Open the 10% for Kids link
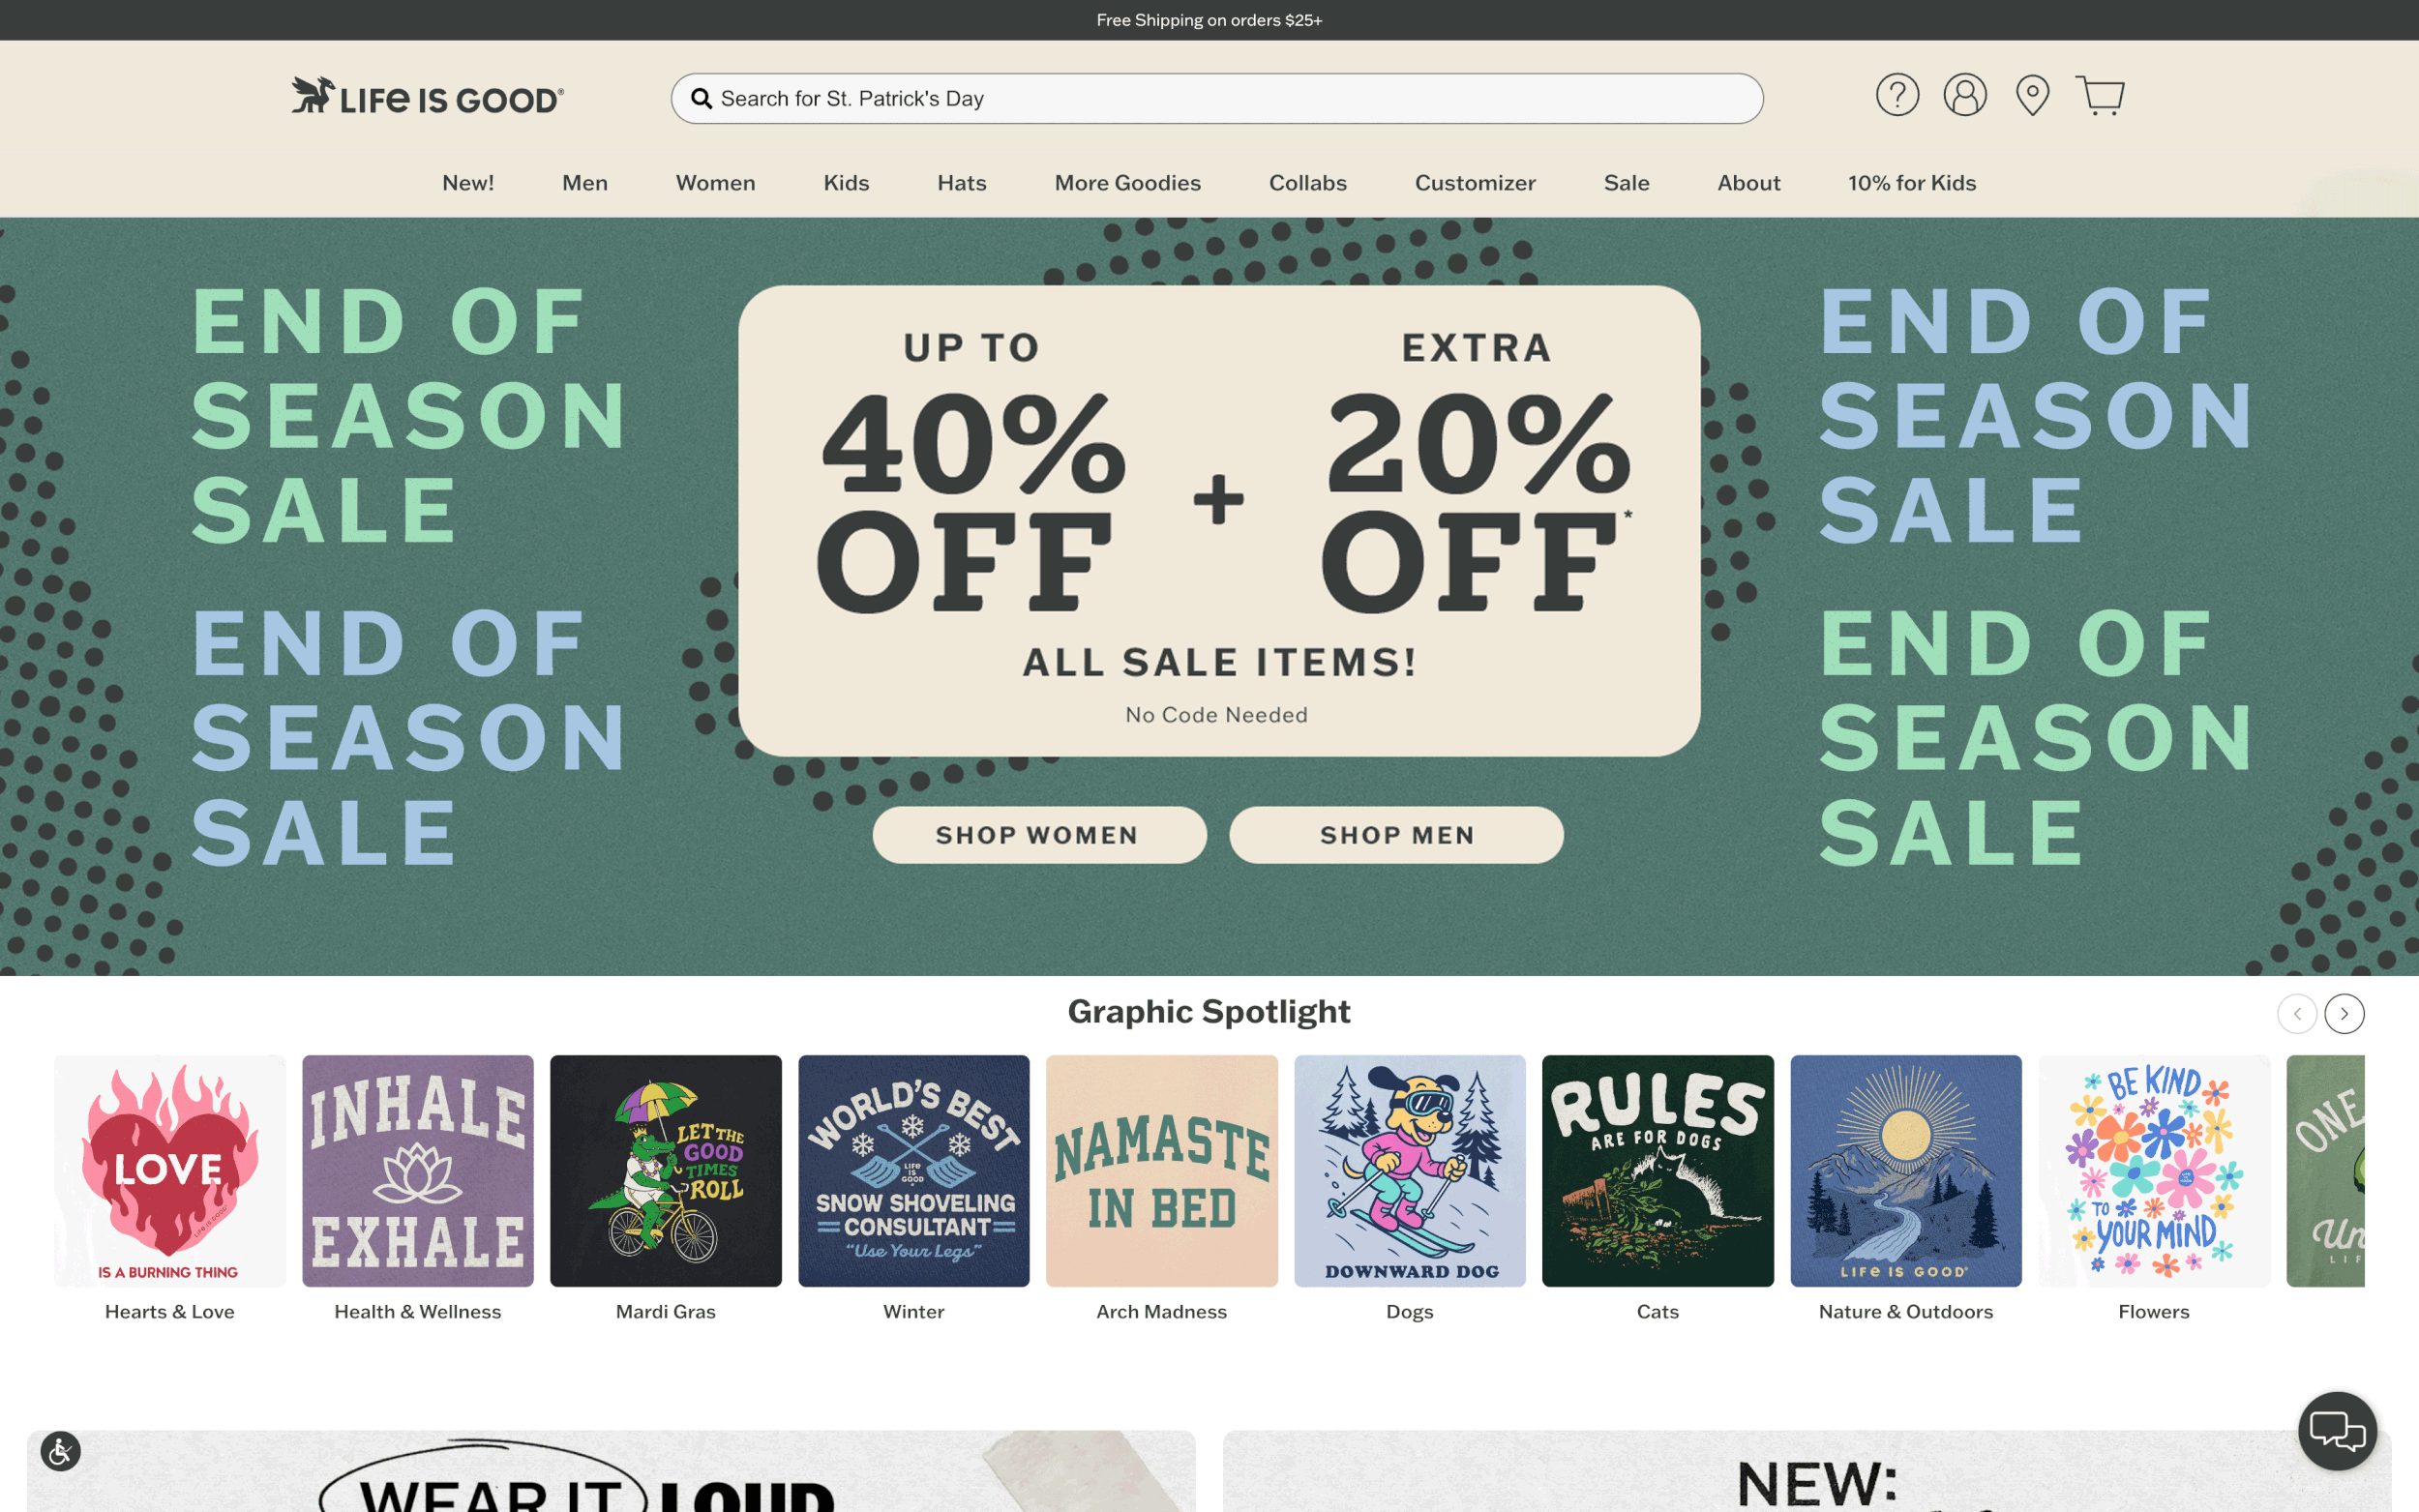The image size is (2419, 1512). [x=1911, y=183]
